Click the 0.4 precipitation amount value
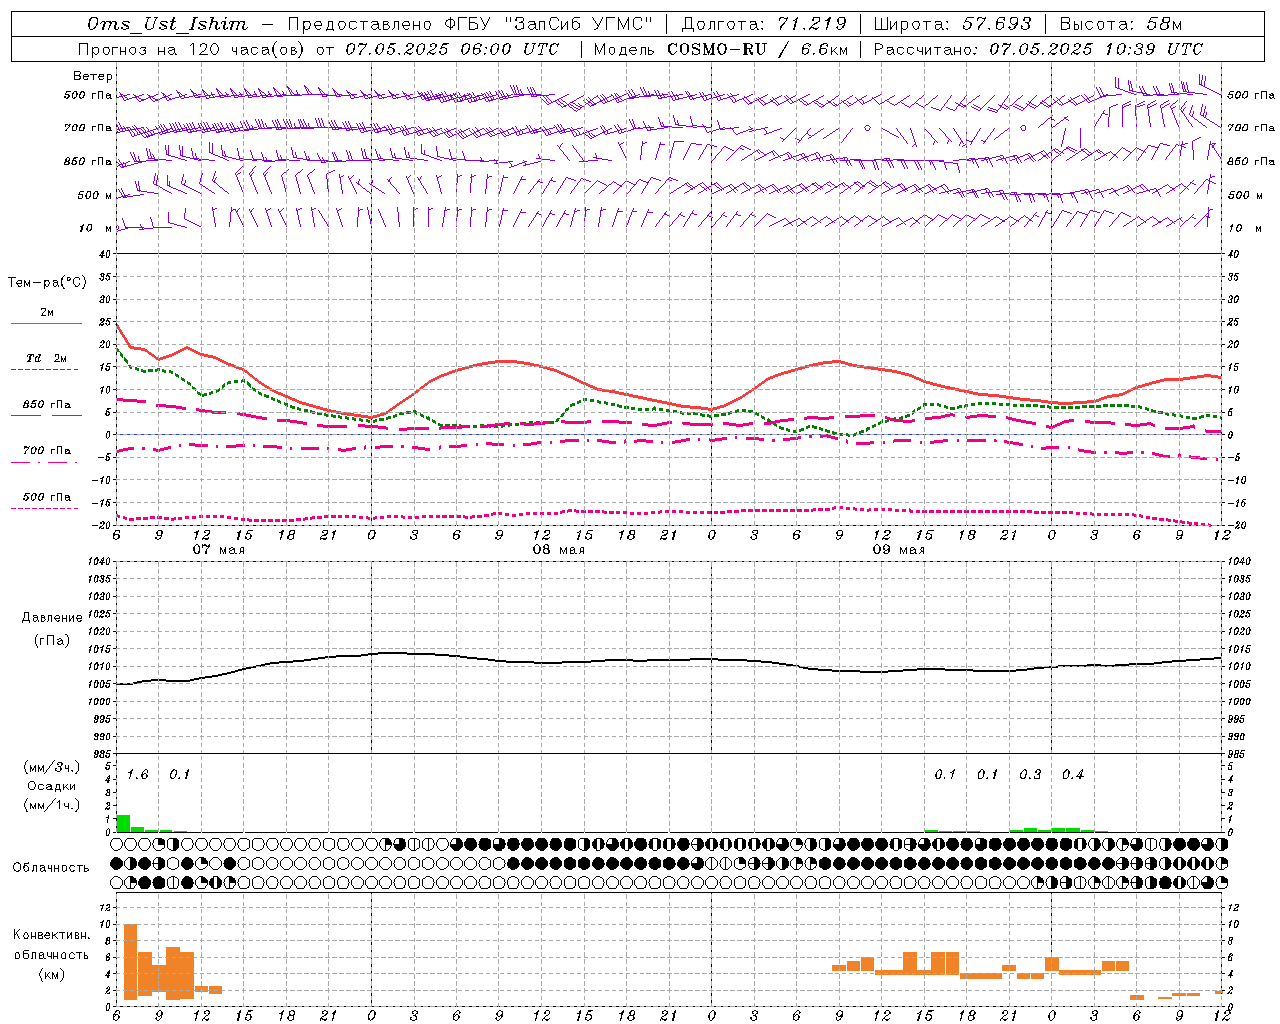Image resolution: width=1280 pixels, height=1024 pixels. click(x=1073, y=774)
